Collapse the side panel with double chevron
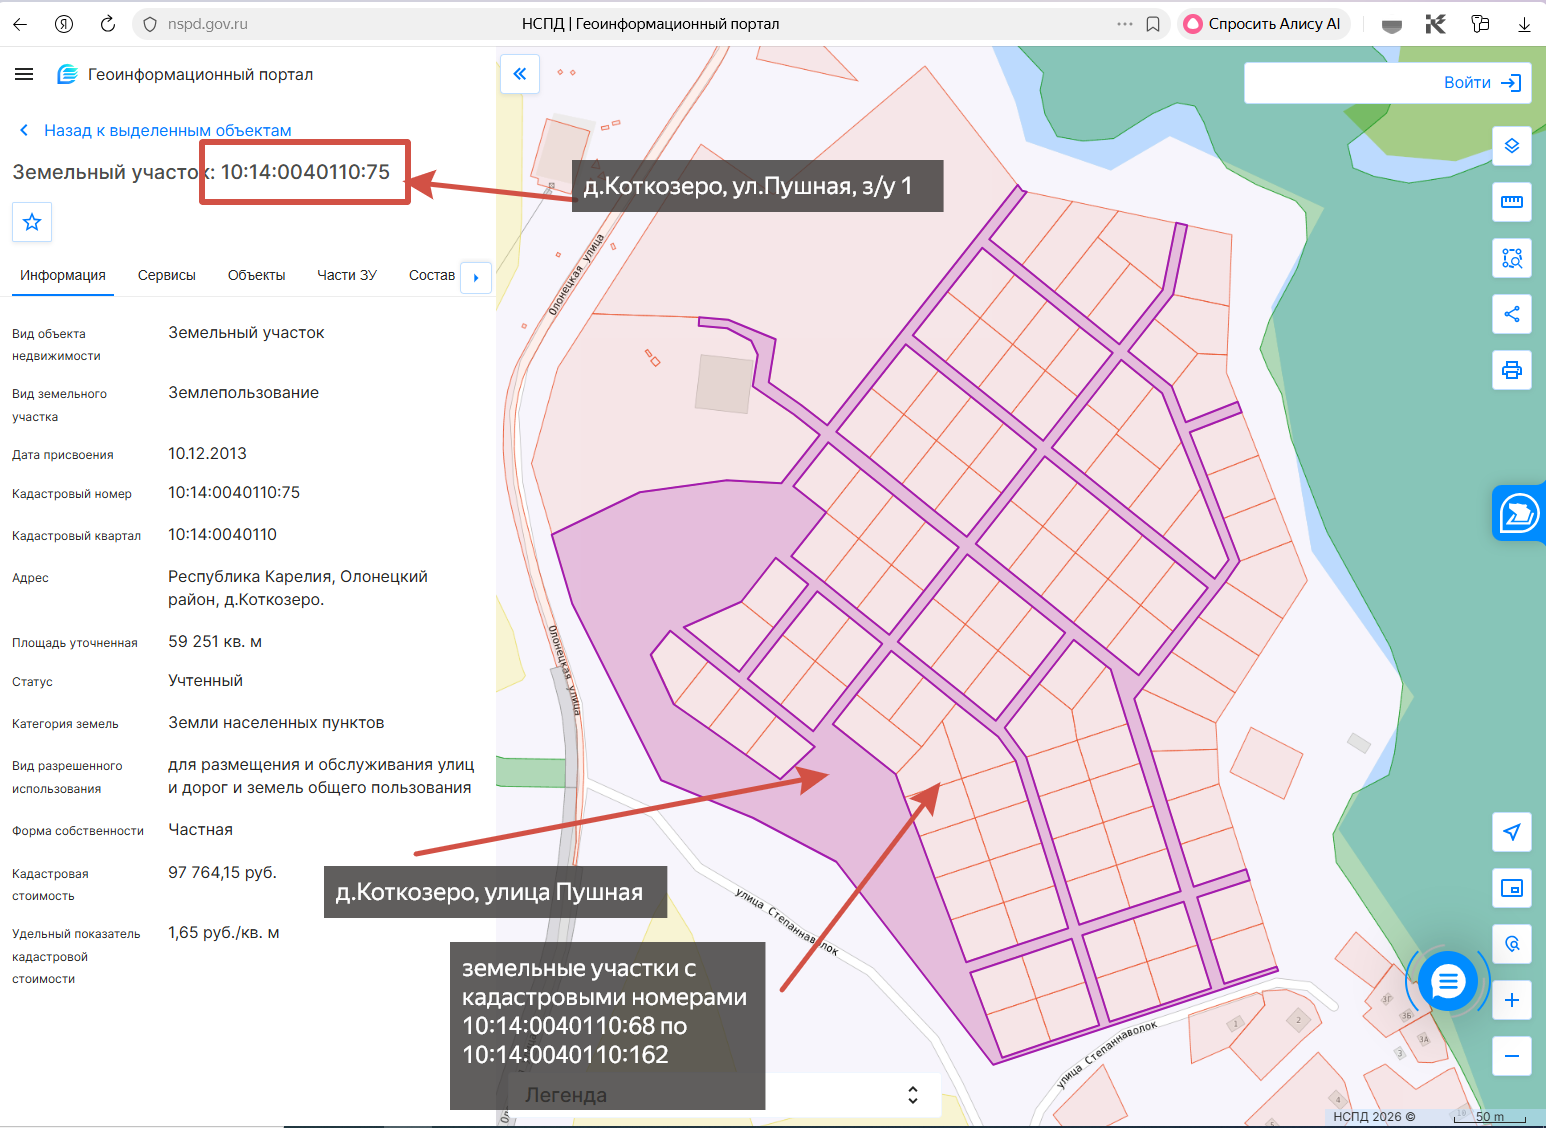Viewport: 1546px width, 1128px height. click(520, 73)
